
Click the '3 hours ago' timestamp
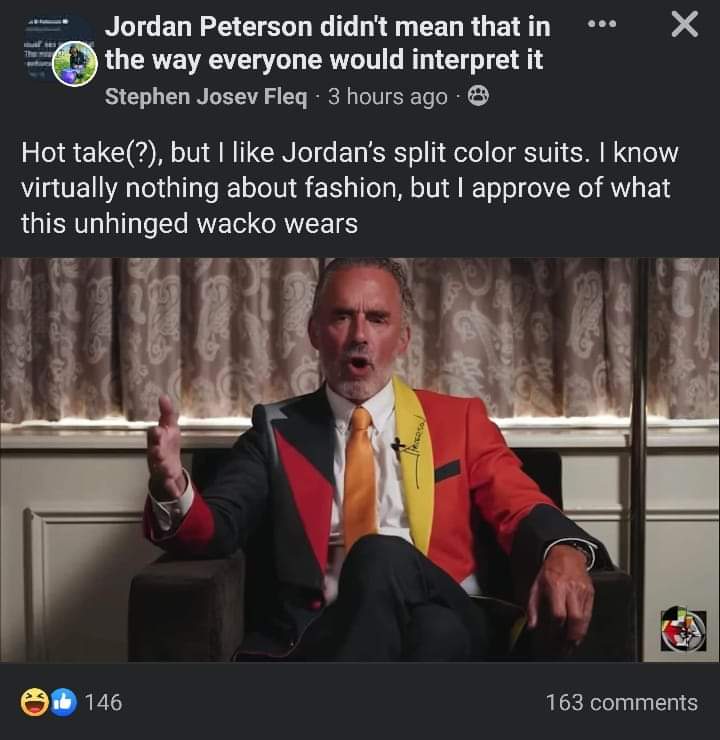point(387,97)
